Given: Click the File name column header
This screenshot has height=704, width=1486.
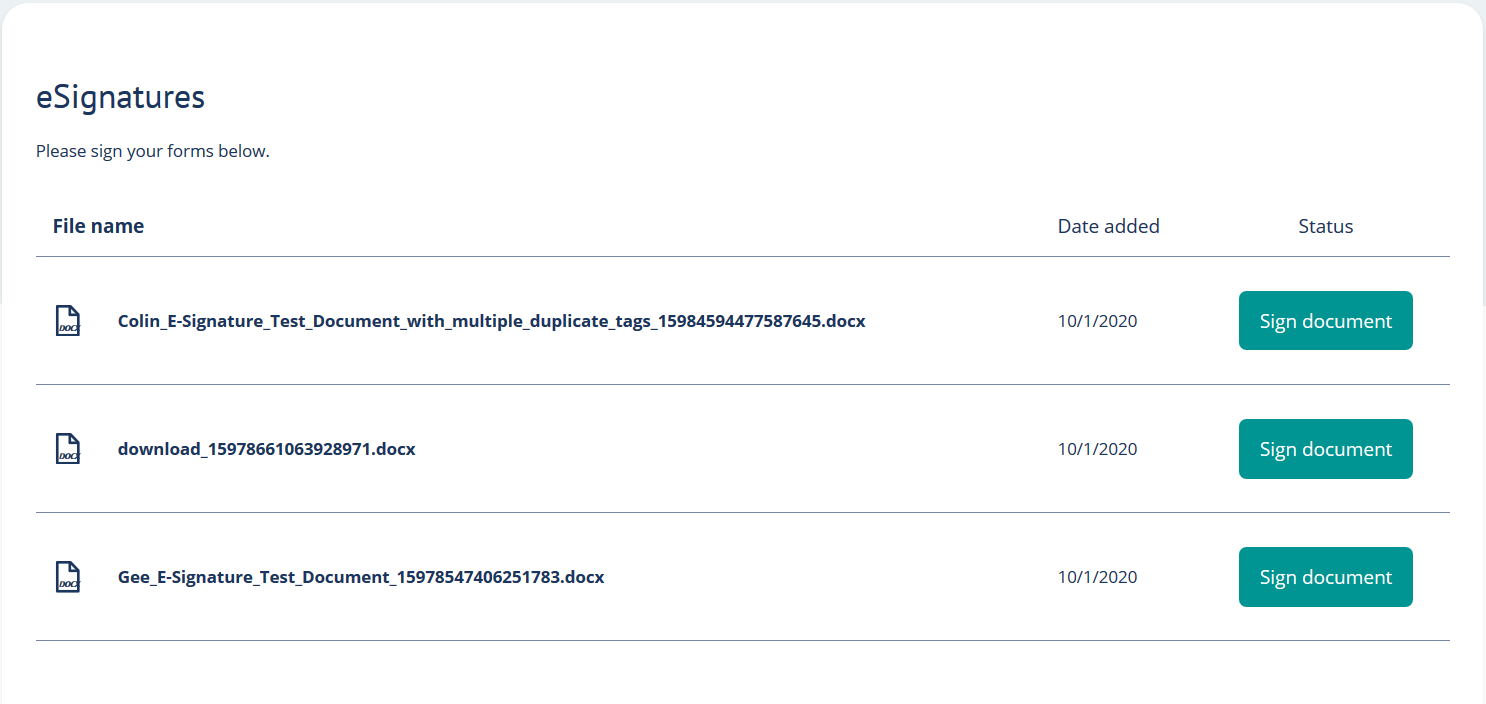Looking at the screenshot, I should pyautogui.click(x=98, y=226).
